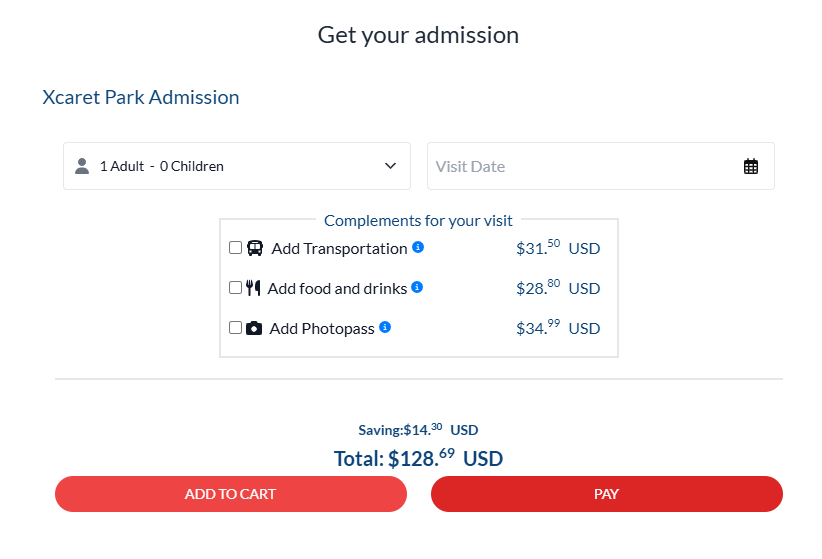Screen dimensions: 822x559
Task: Tick the Add food and drinks checkbox
Action: click(236, 288)
